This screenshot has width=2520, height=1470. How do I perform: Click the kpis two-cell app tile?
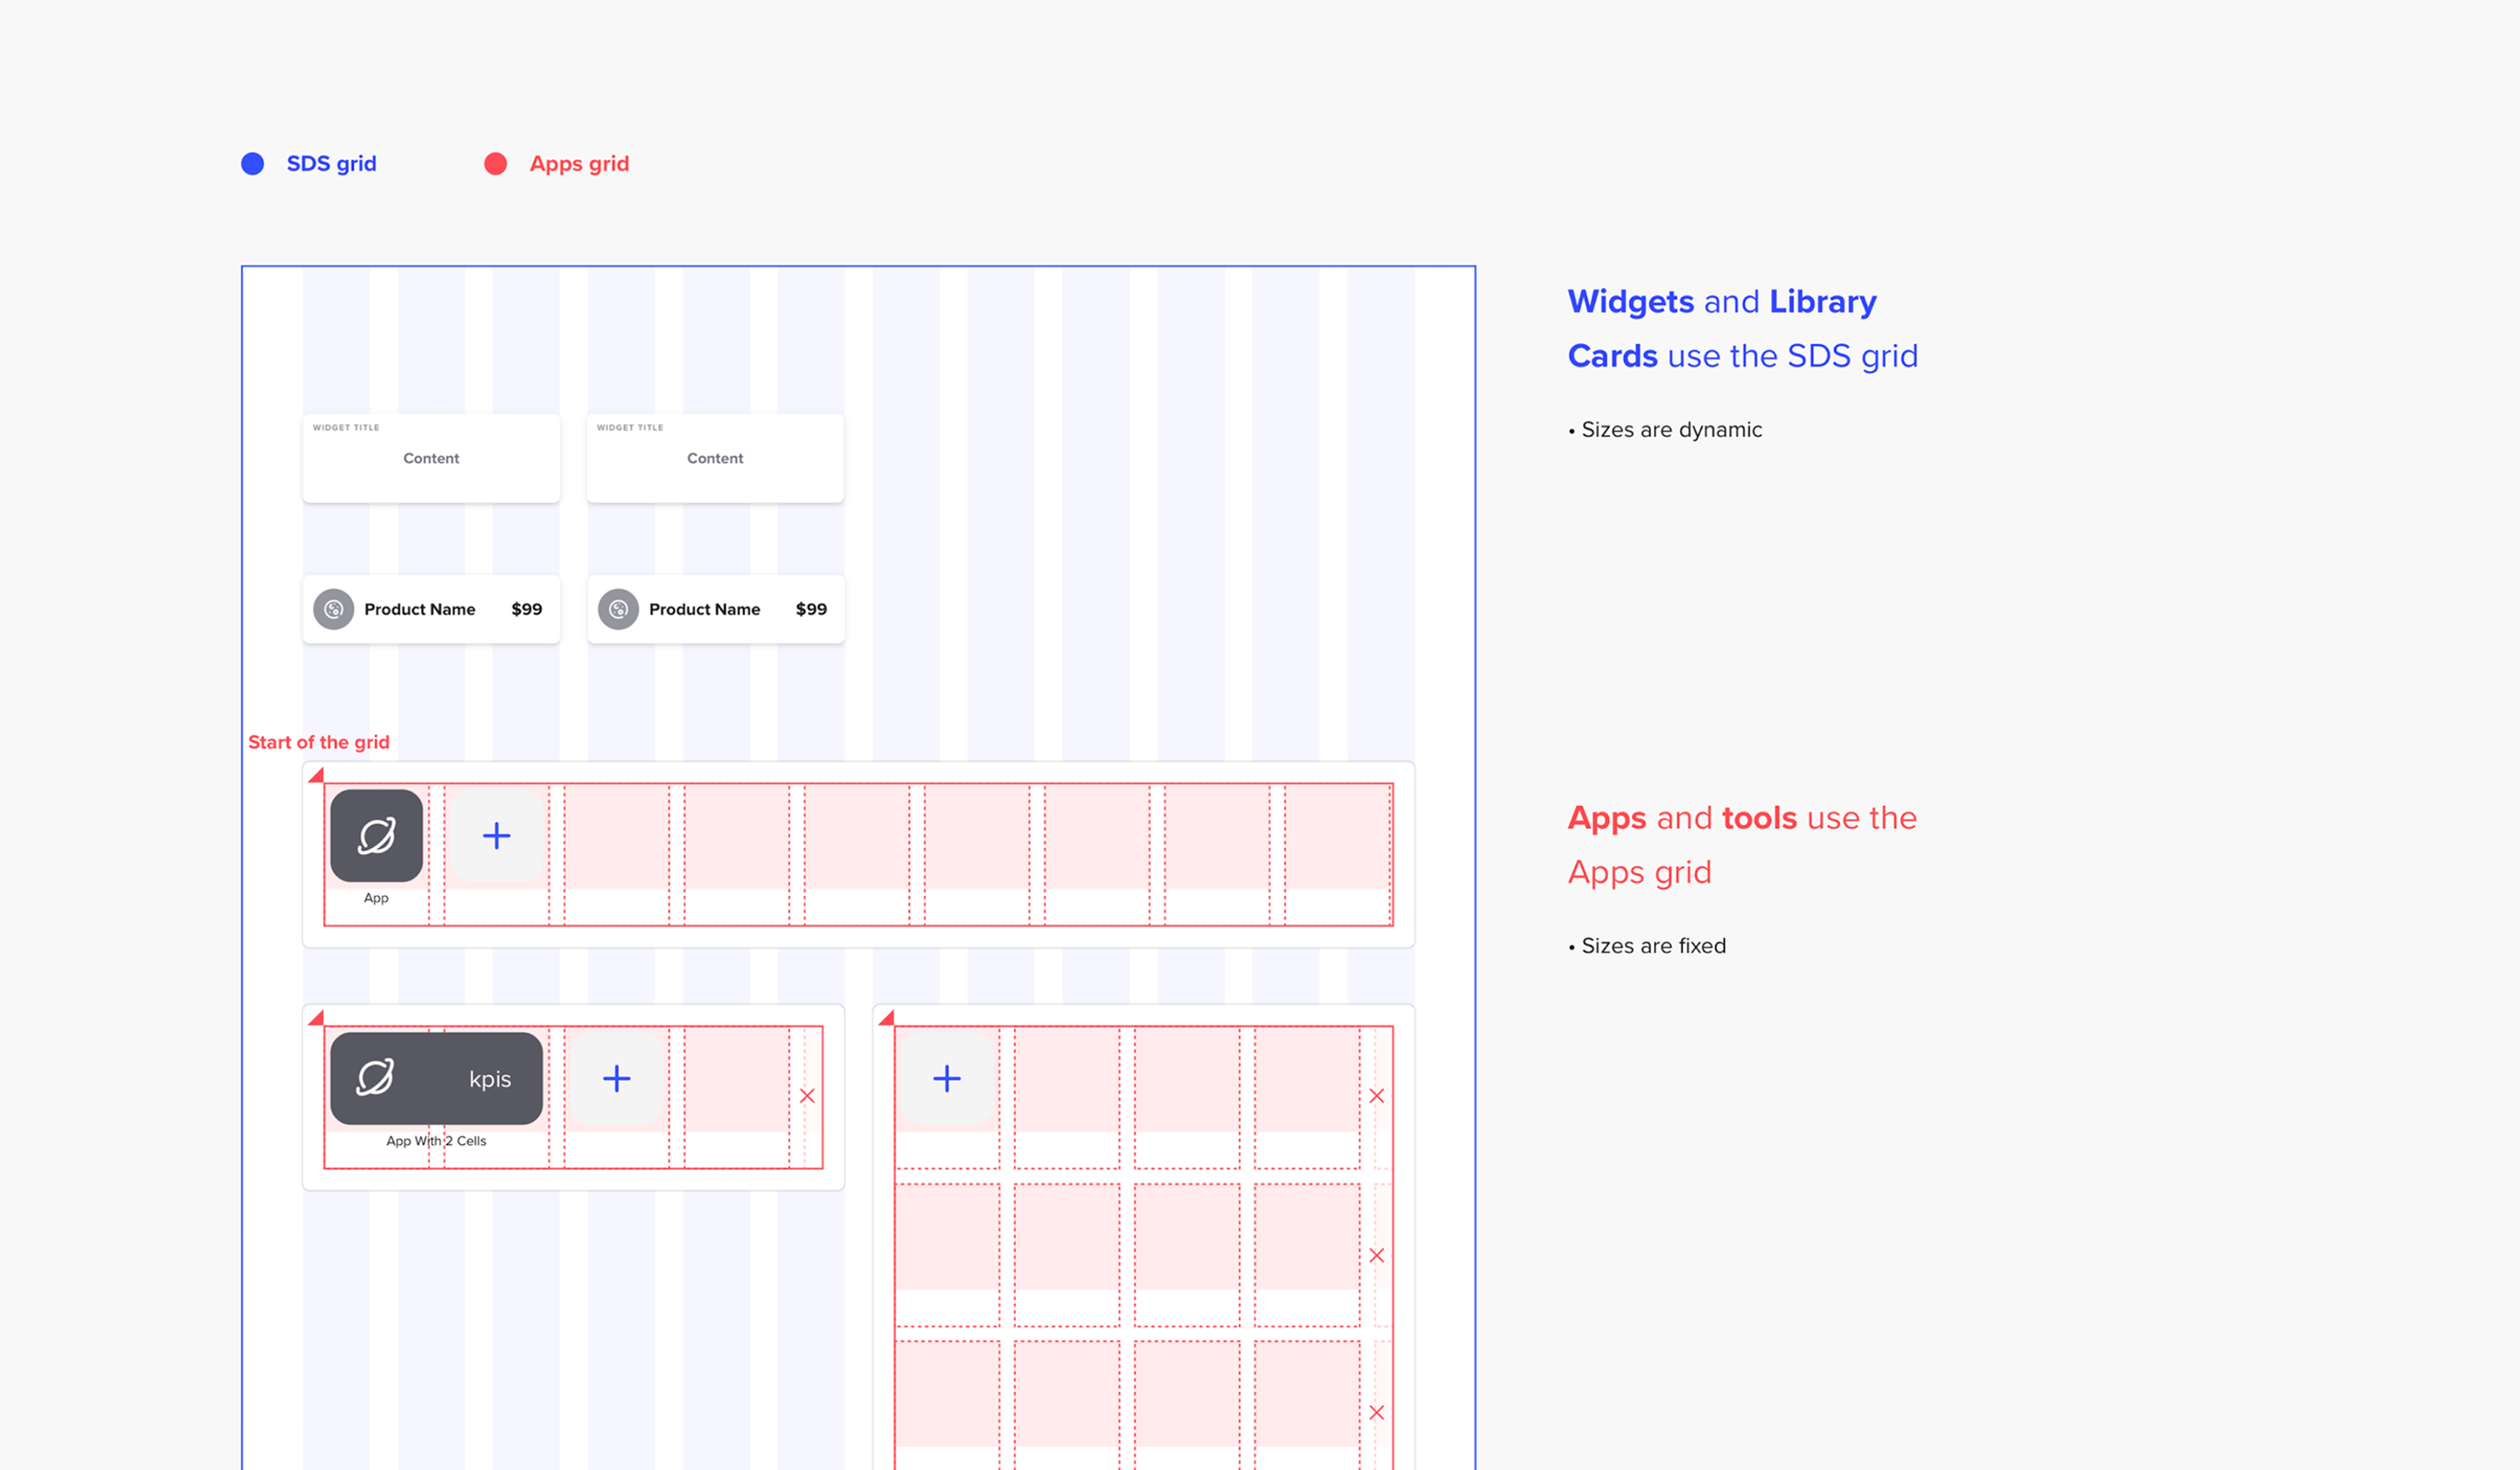[x=436, y=1078]
